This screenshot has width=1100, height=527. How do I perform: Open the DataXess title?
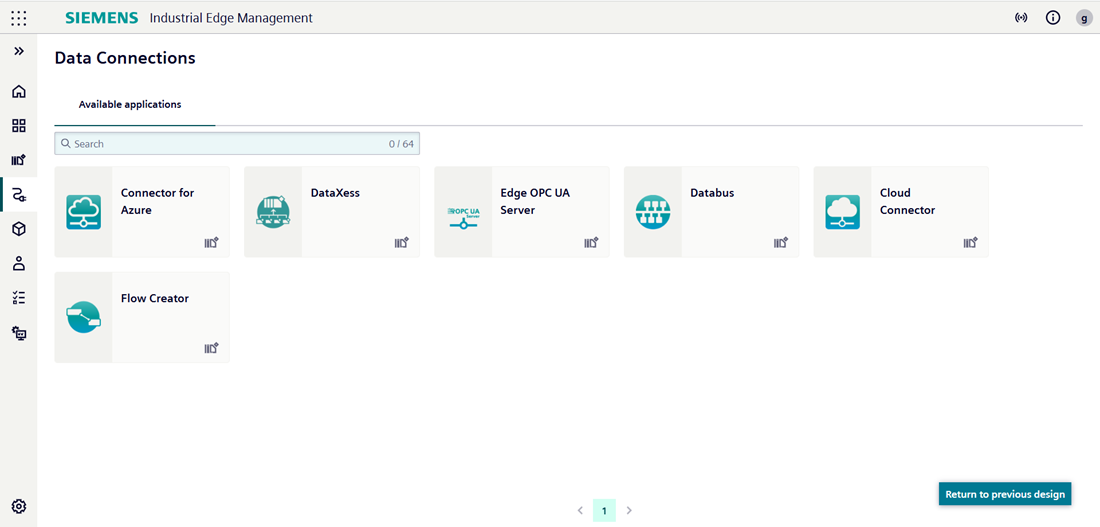point(335,193)
